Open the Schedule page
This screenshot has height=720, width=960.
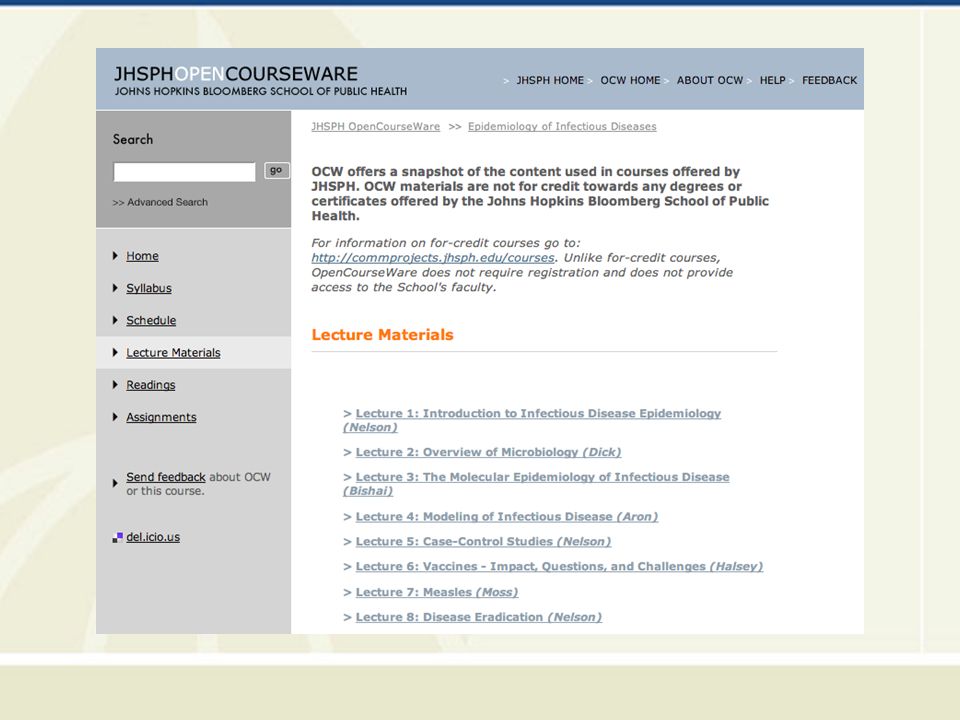coord(151,320)
